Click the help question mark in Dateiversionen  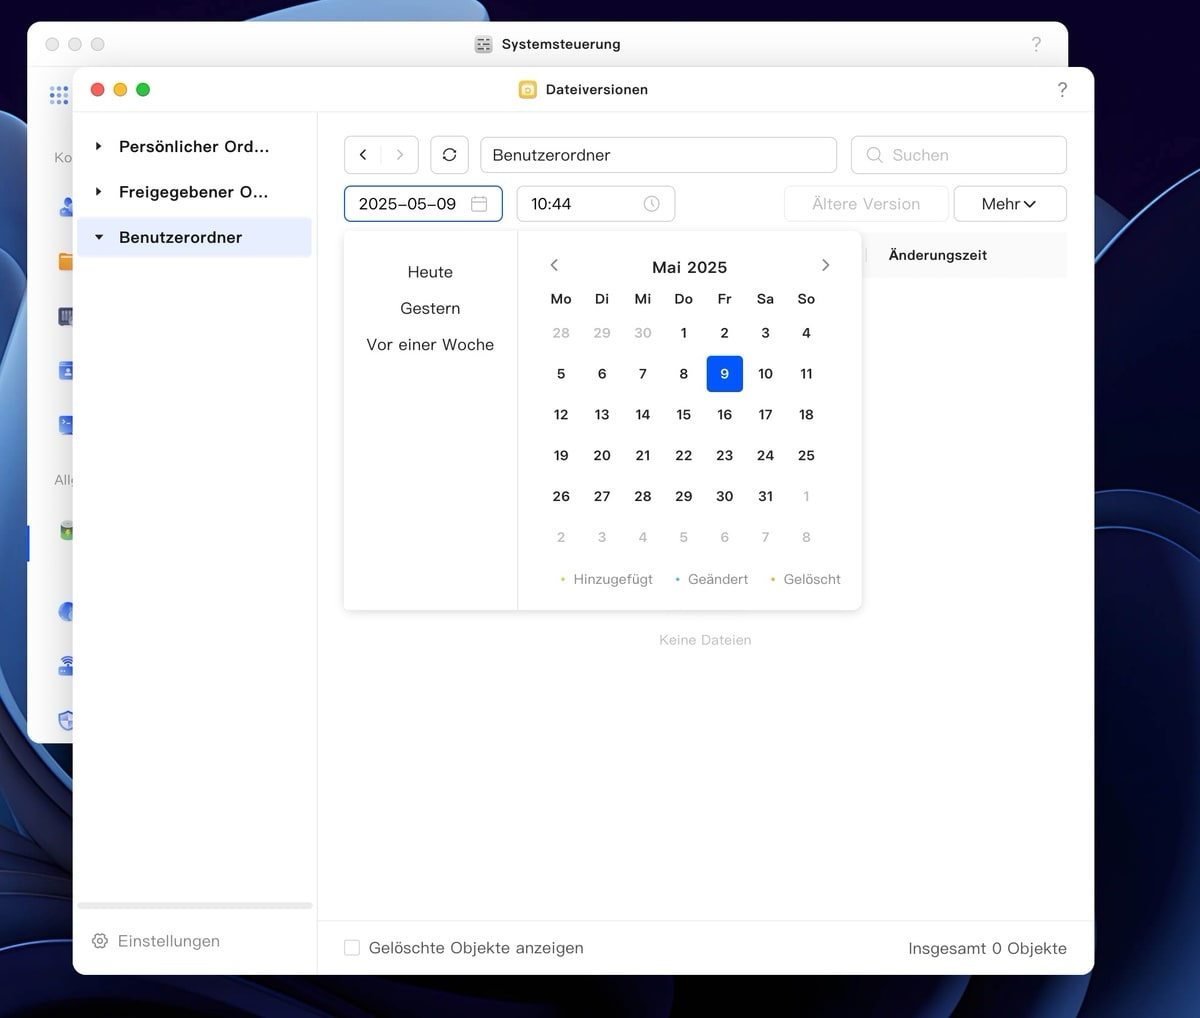coord(1062,90)
